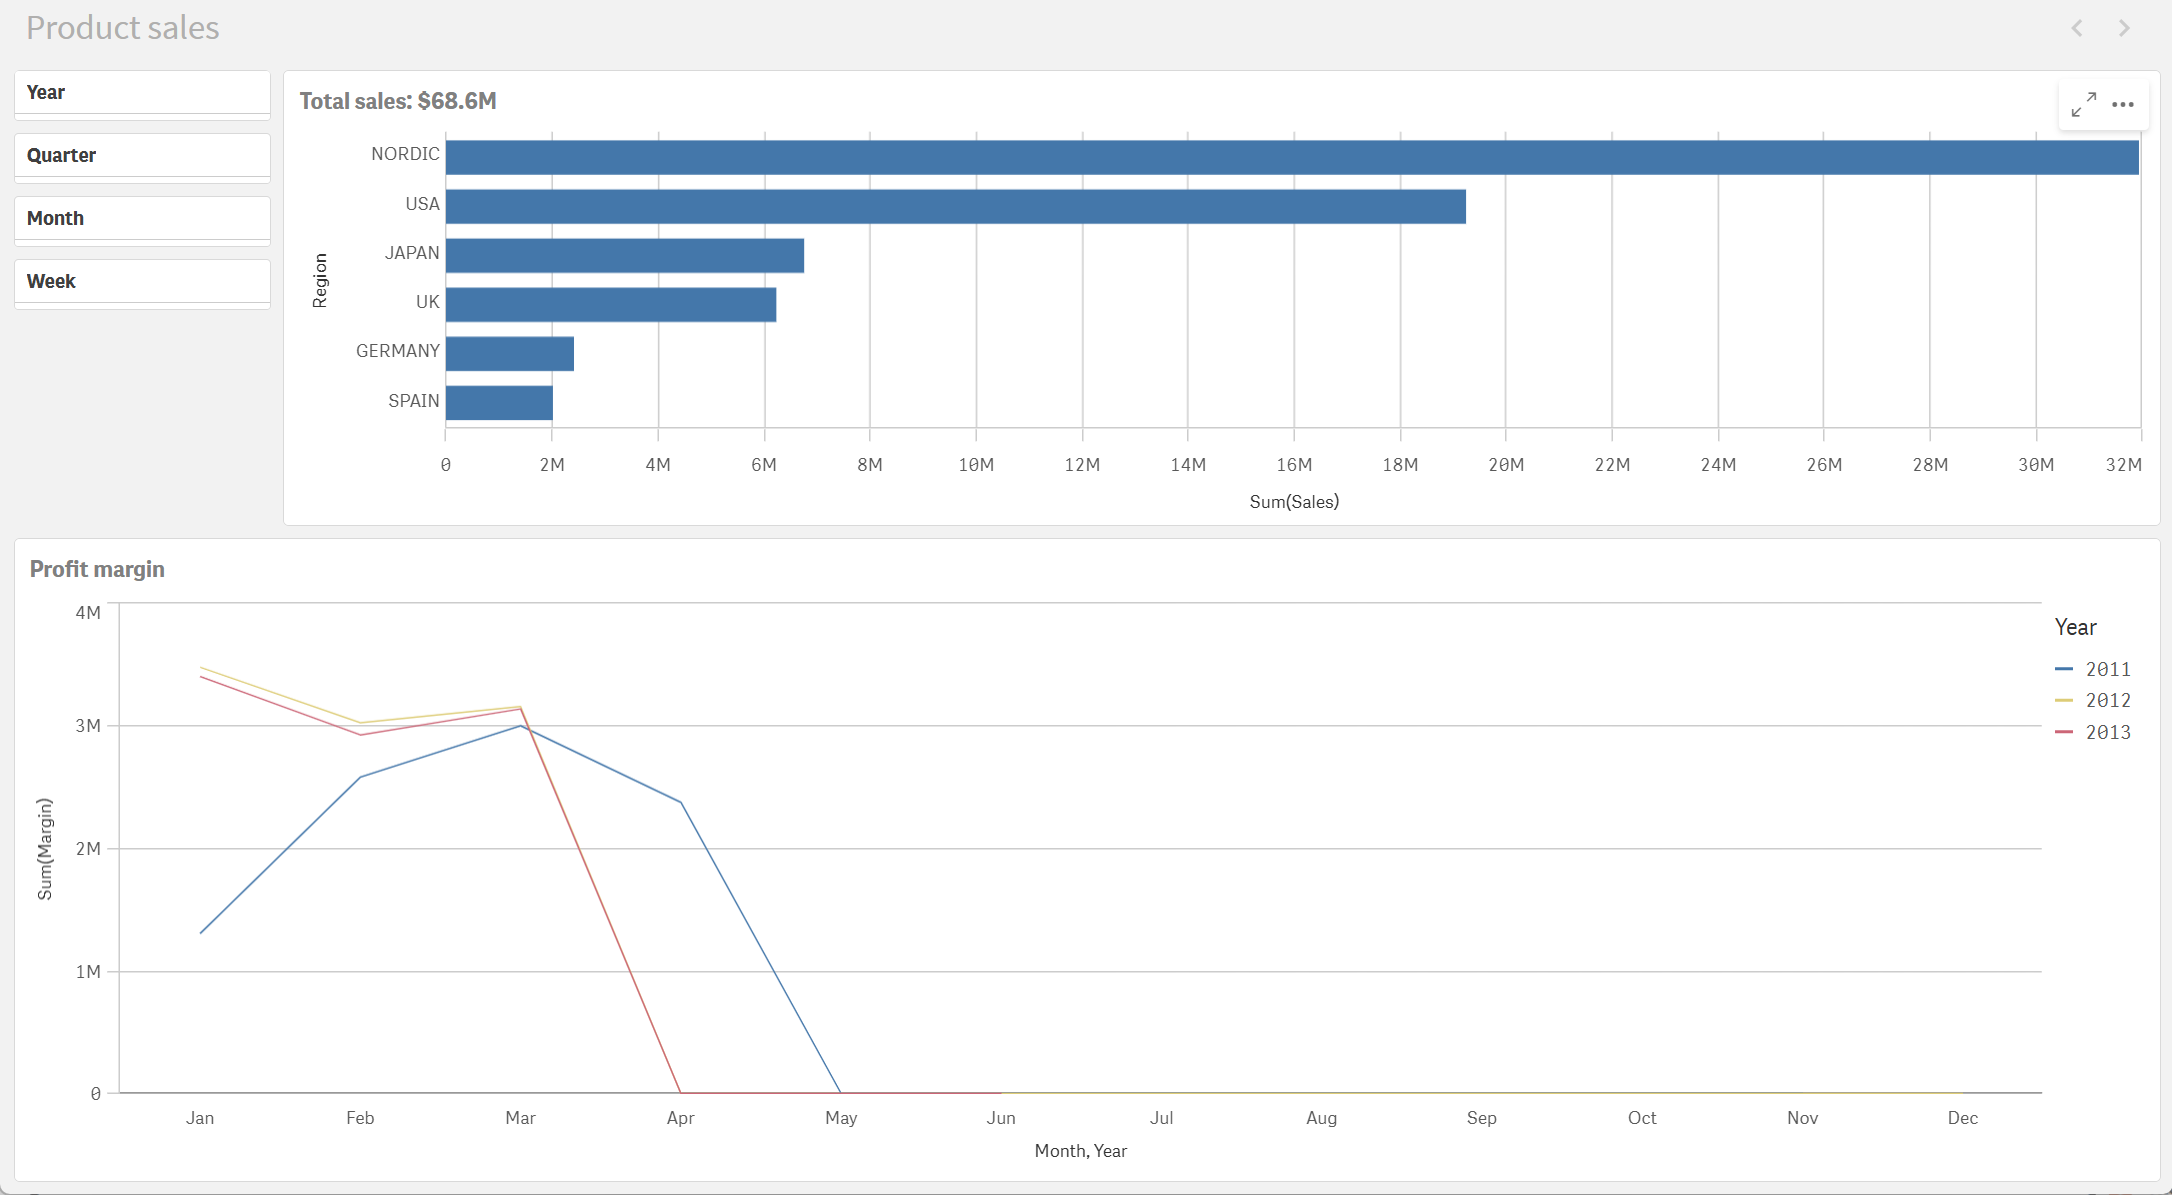Open the Month filter pane
Viewport: 2172px width, 1195px height.
[142, 219]
